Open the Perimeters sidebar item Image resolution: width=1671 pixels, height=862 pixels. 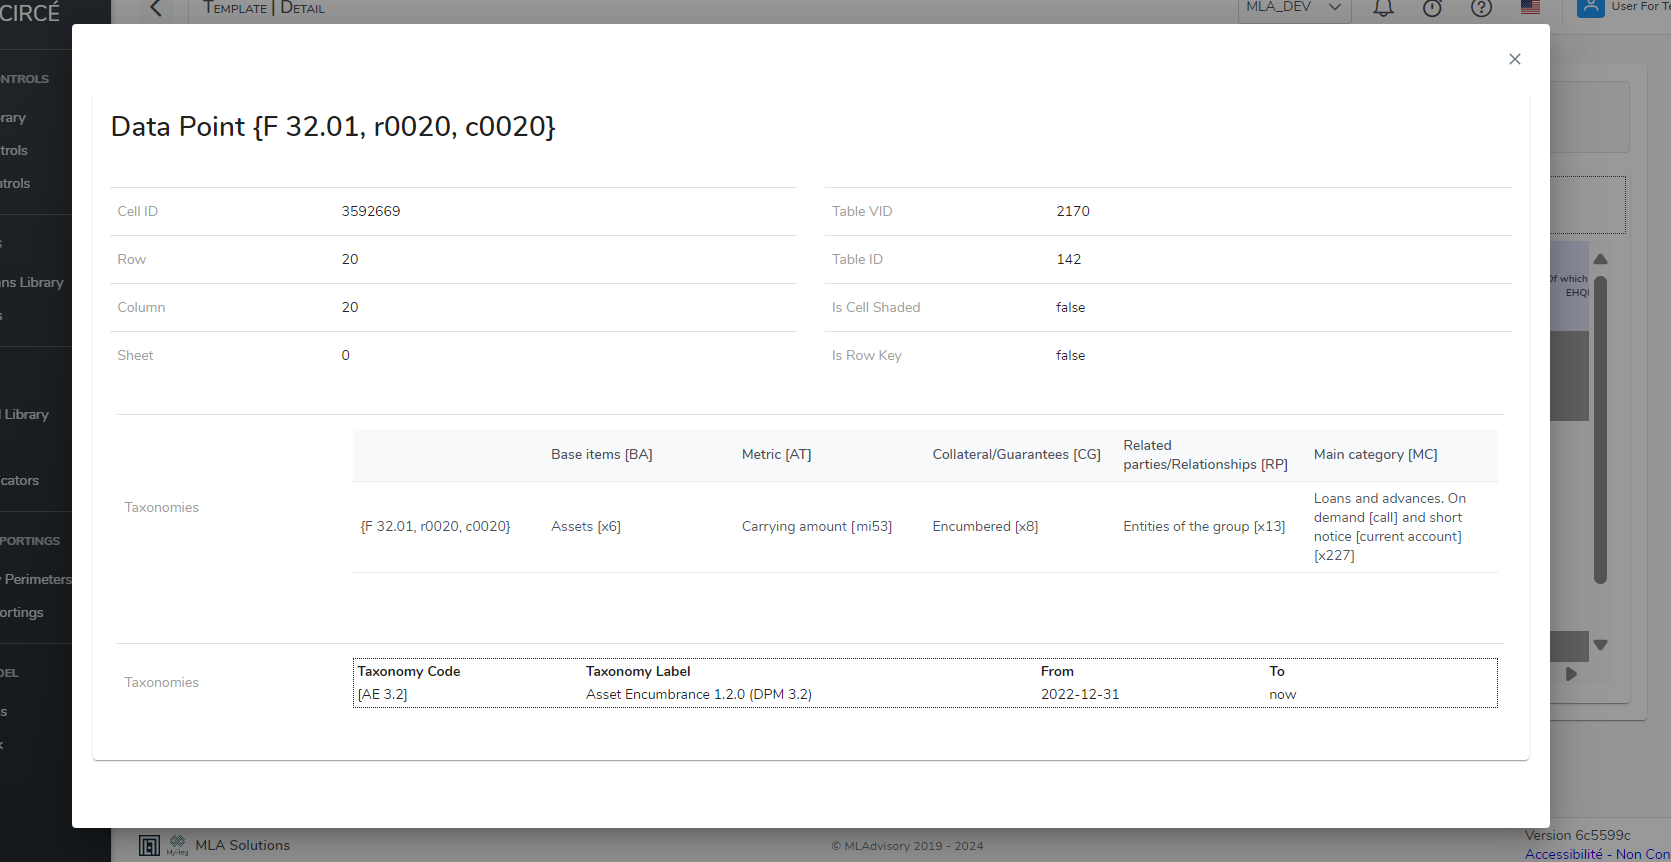click(36, 579)
